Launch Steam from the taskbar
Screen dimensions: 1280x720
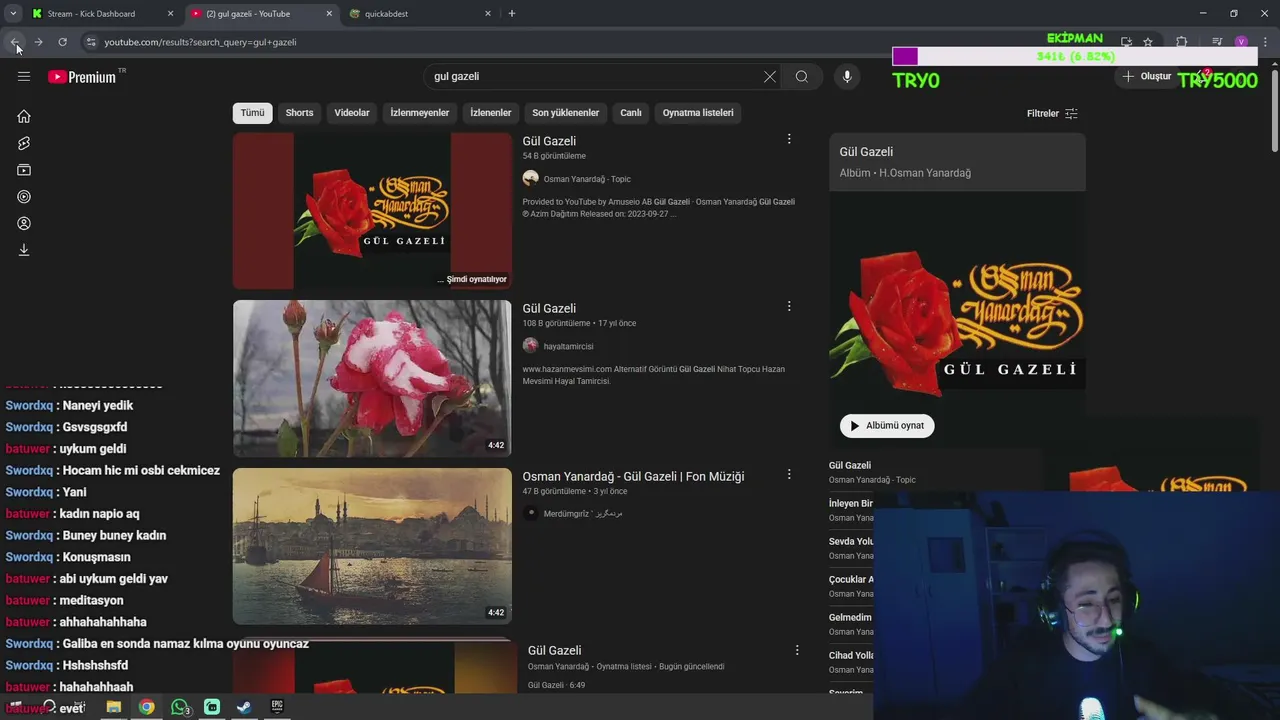pos(244,707)
